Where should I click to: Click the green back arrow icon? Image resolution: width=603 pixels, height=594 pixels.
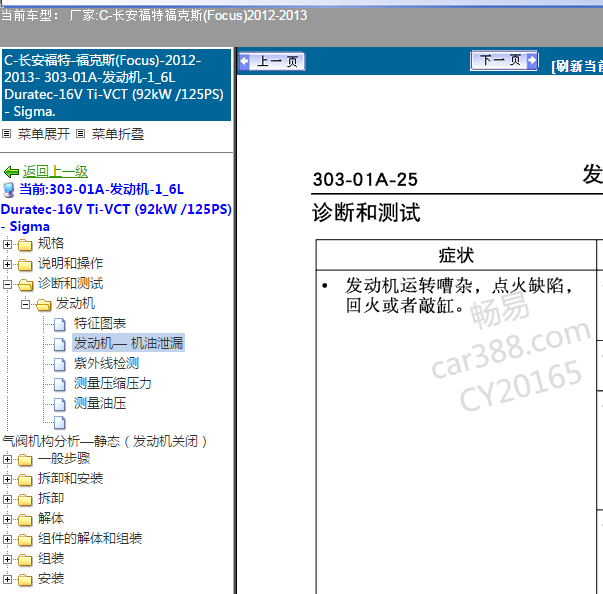(11, 172)
